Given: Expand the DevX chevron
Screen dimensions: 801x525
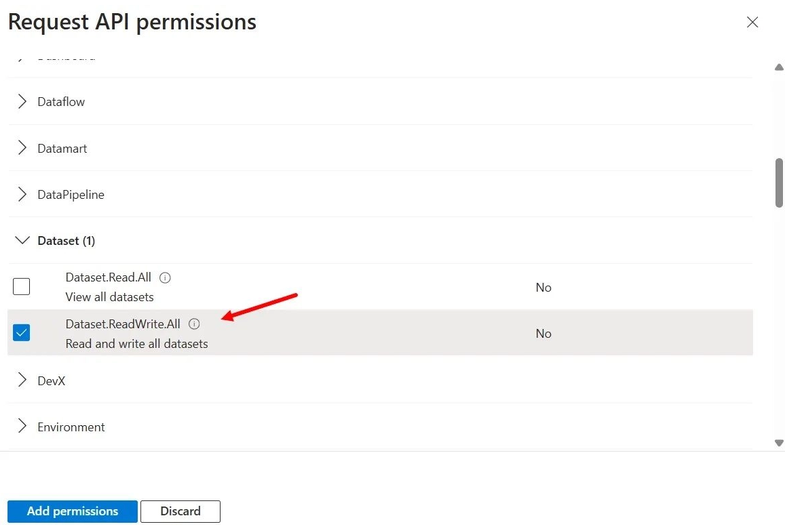Looking at the screenshot, I should [x=22, y=380].
